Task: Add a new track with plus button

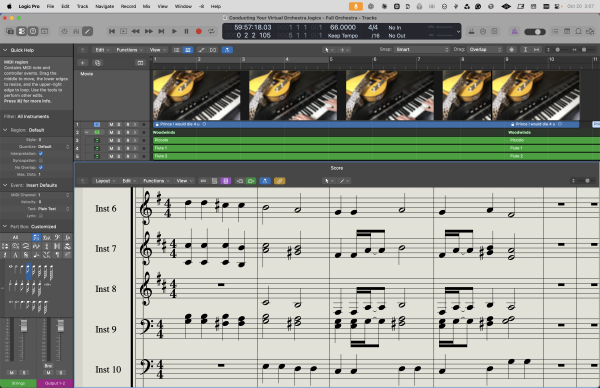Action: pos(83,63)
